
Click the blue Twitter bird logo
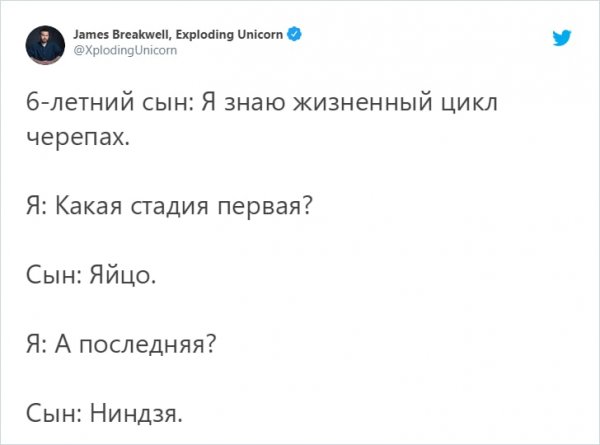pyautogui.click(x=563, y=38)
